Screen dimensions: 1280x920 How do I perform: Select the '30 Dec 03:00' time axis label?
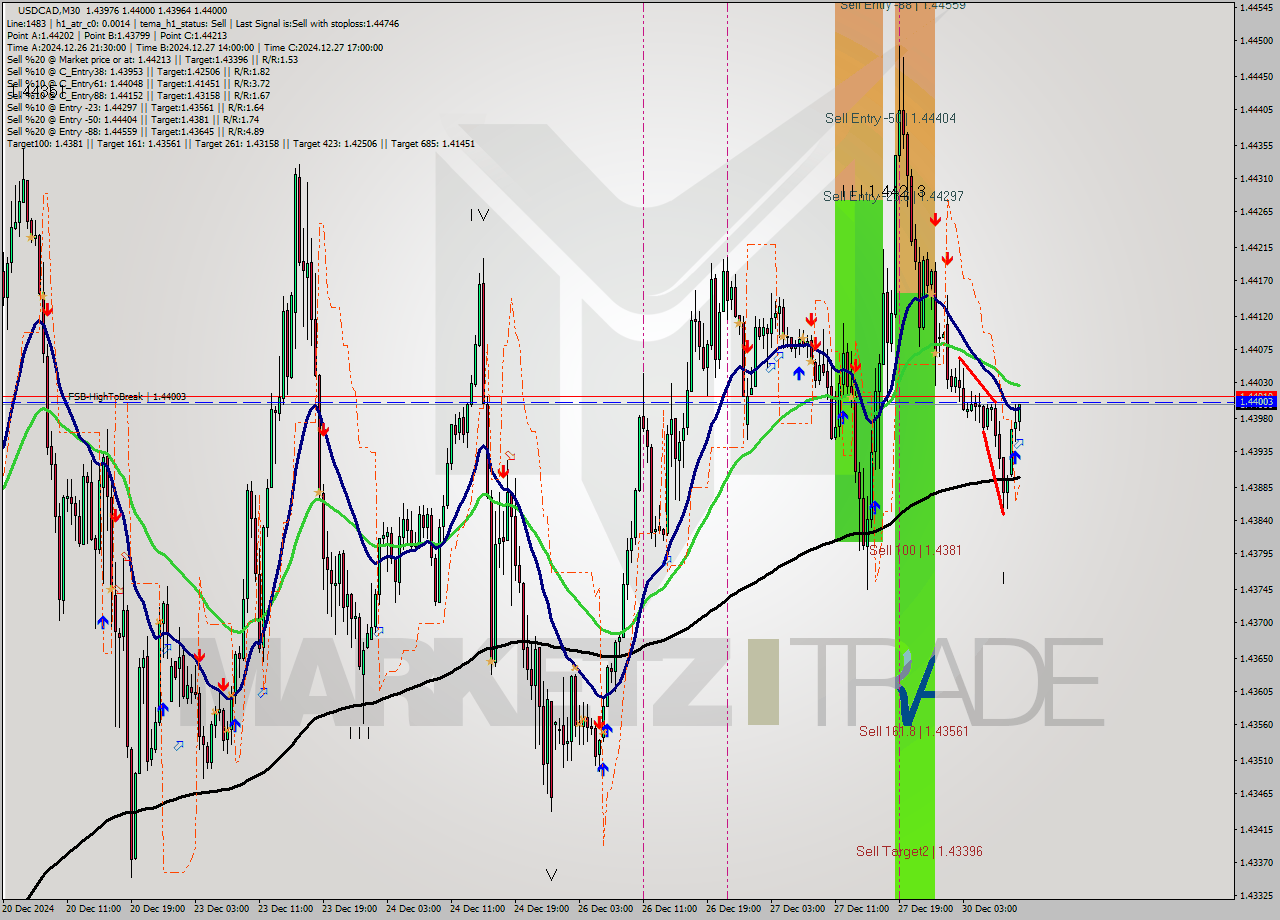990,909
